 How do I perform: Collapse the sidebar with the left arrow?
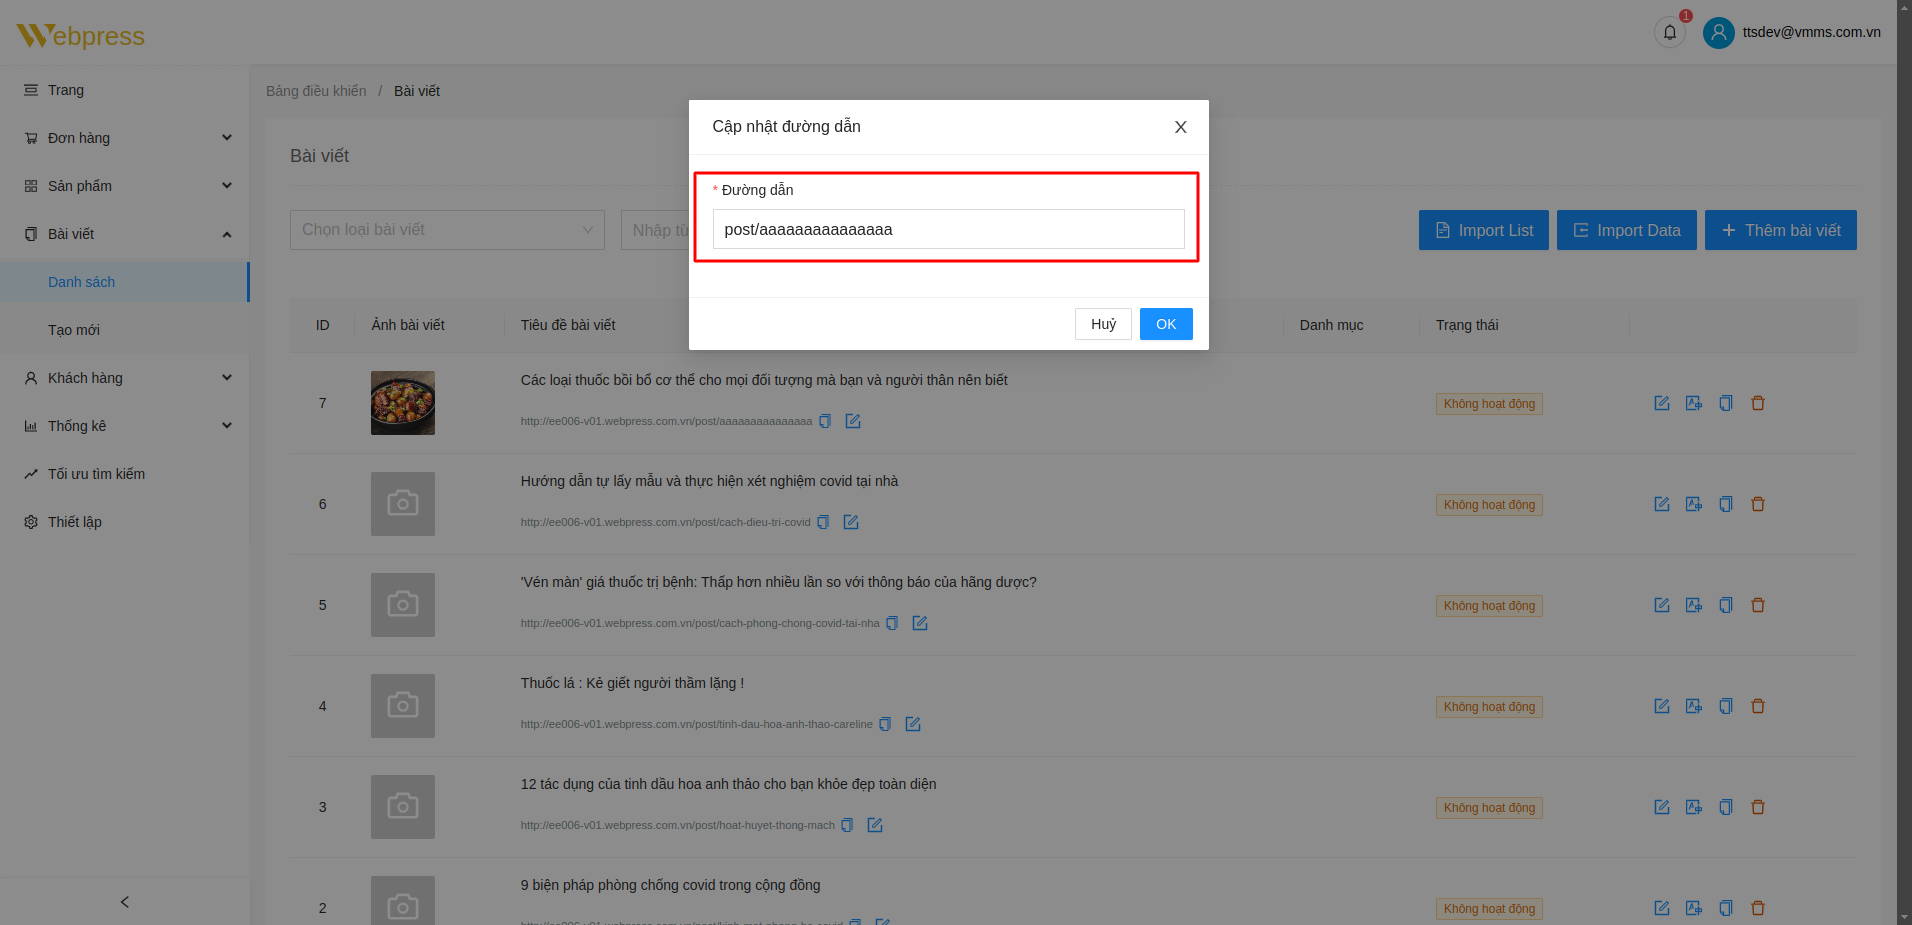point(125,902)
